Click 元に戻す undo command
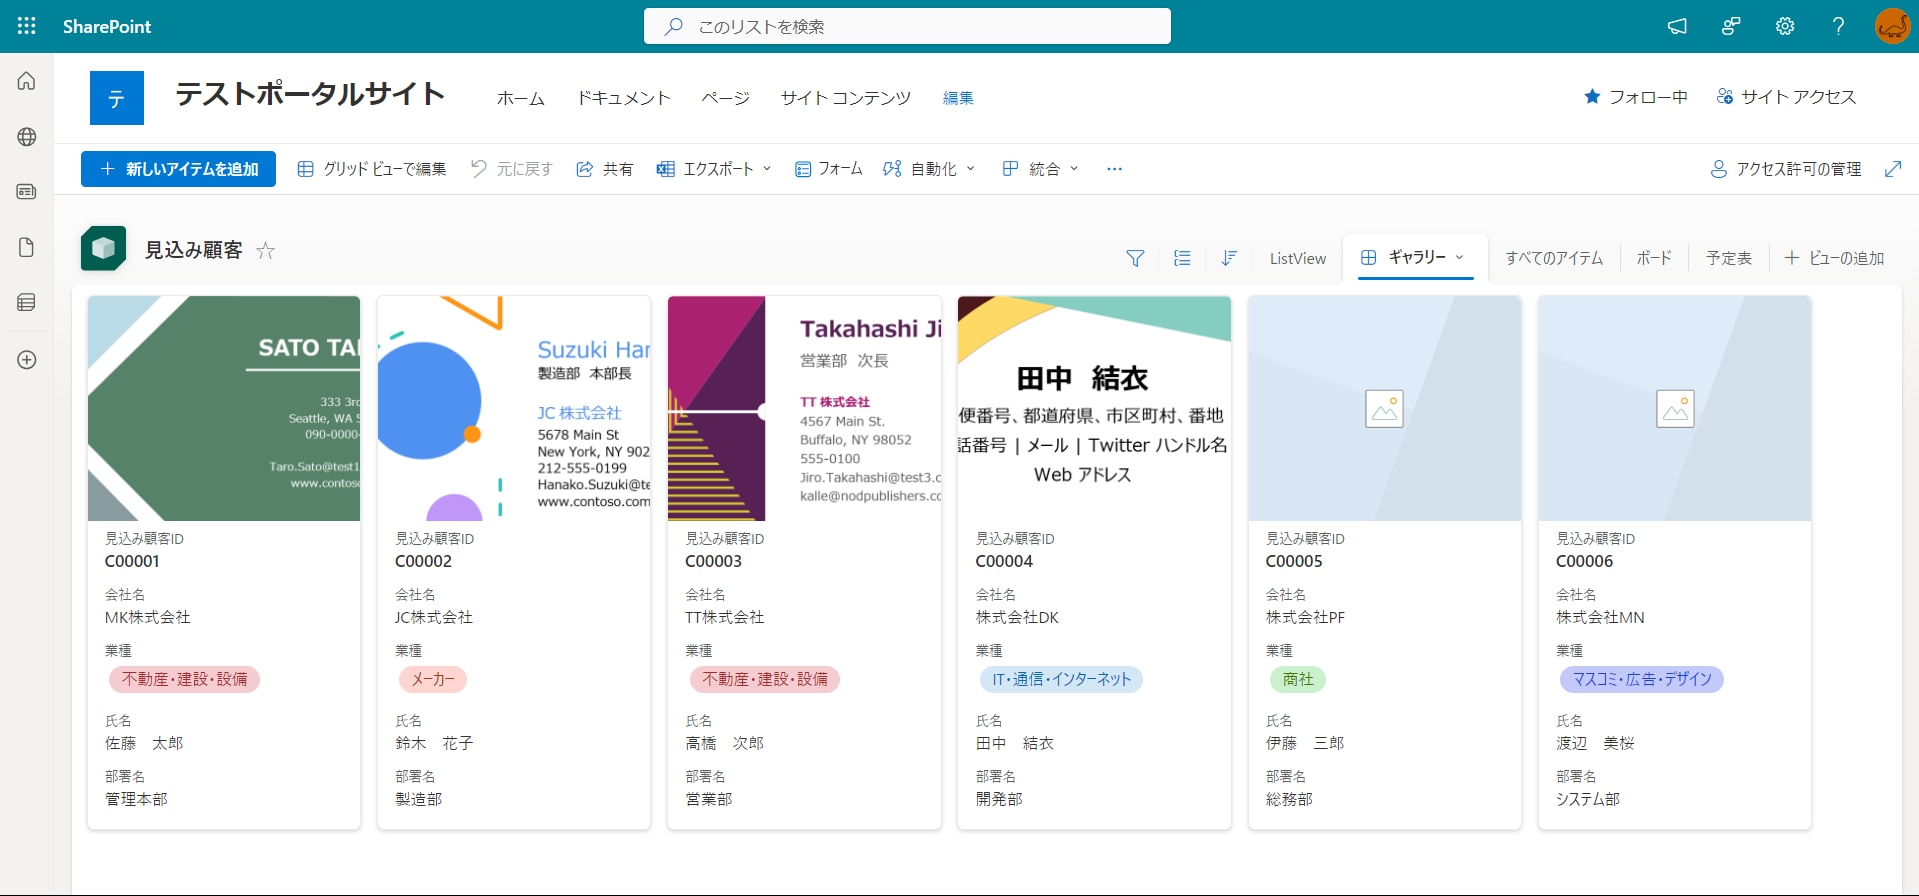Image resolution: width=1919 pixels, height=896 pixels. [512, 169]
